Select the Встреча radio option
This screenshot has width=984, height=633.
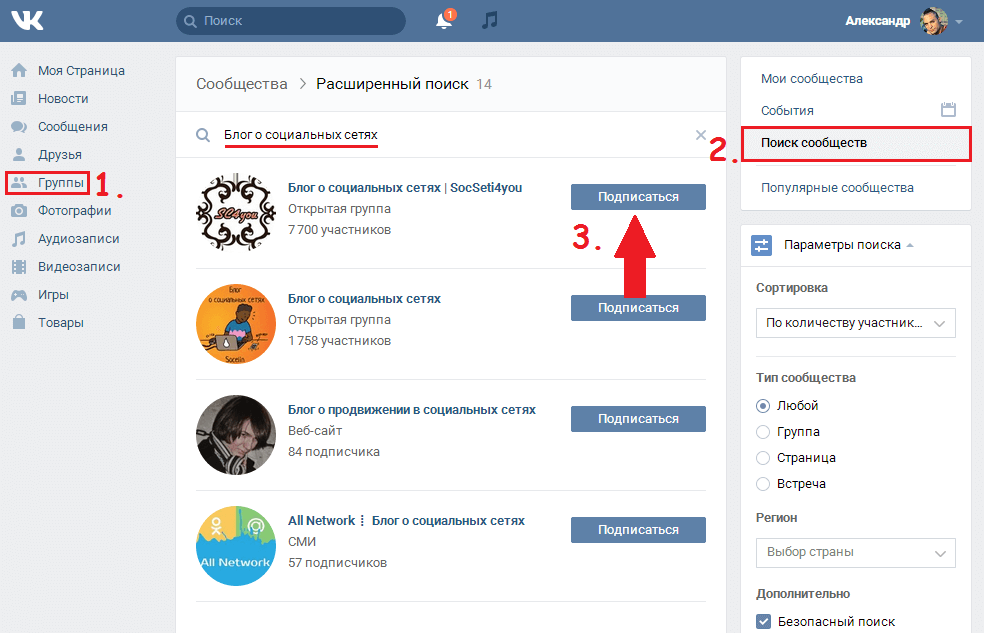(764, 484)
